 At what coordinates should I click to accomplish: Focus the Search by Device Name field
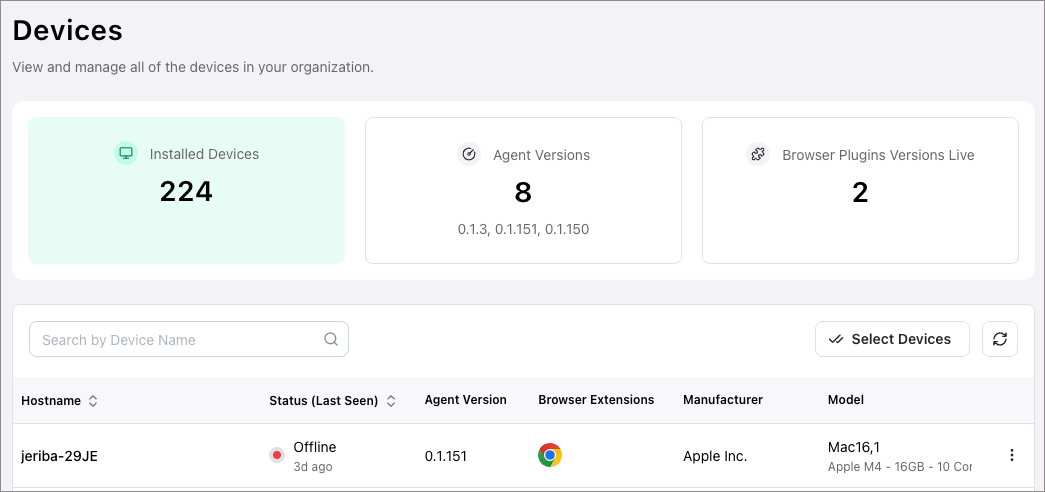pos(180,339)
